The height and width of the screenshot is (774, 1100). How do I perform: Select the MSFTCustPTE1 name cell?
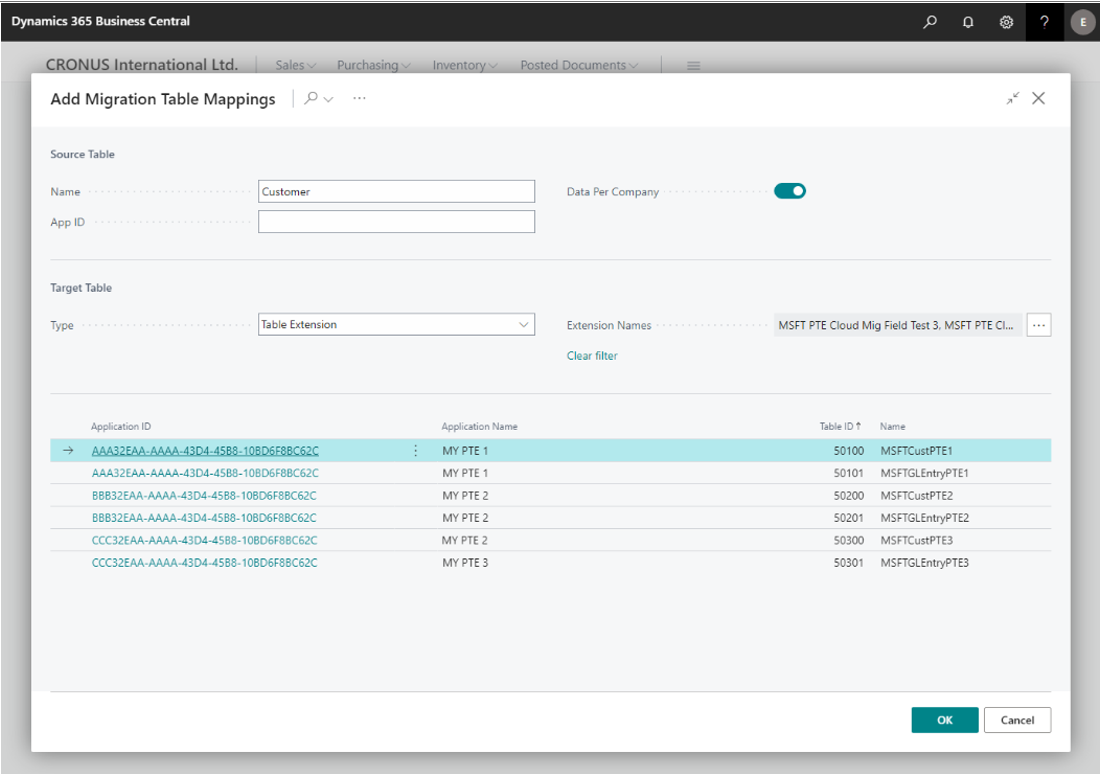916,451
